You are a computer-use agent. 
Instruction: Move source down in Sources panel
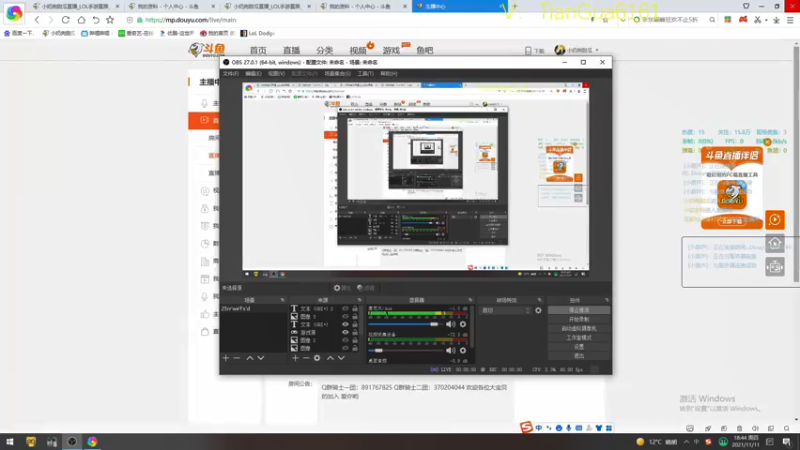tap(341, 358)
